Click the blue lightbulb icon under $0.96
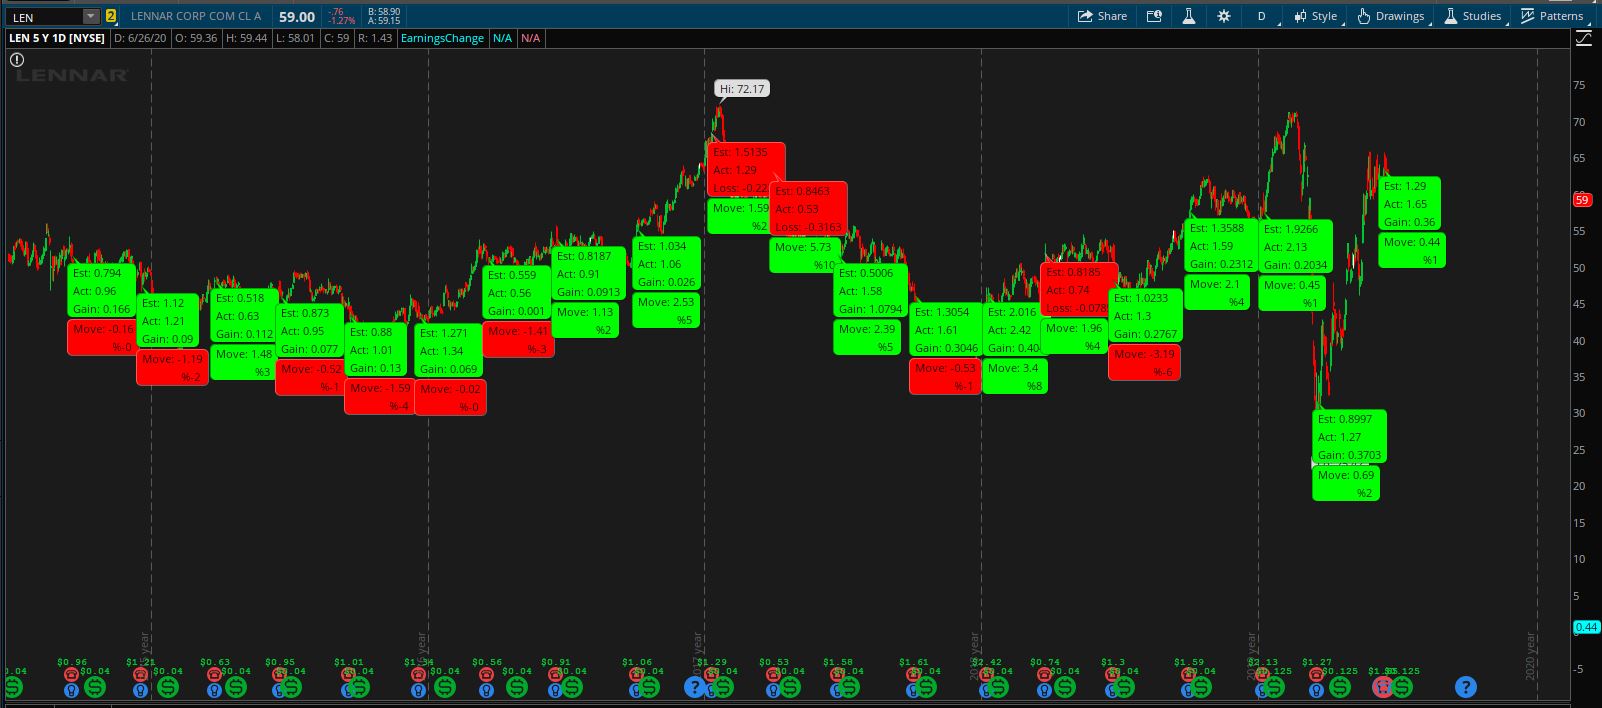The height and width of the screenshot is (708, 1602). [71, 689]
